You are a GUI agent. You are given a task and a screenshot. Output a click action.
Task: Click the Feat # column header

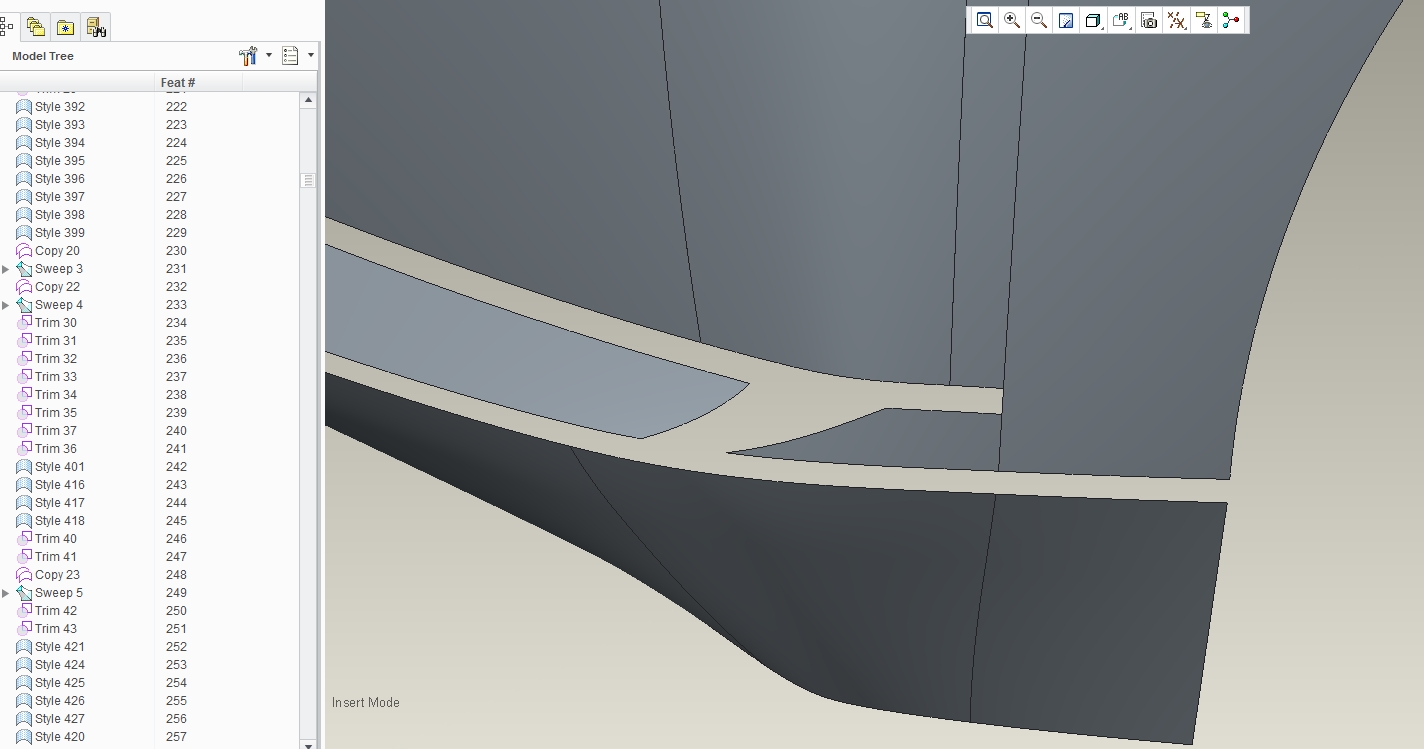click(178, 82)
